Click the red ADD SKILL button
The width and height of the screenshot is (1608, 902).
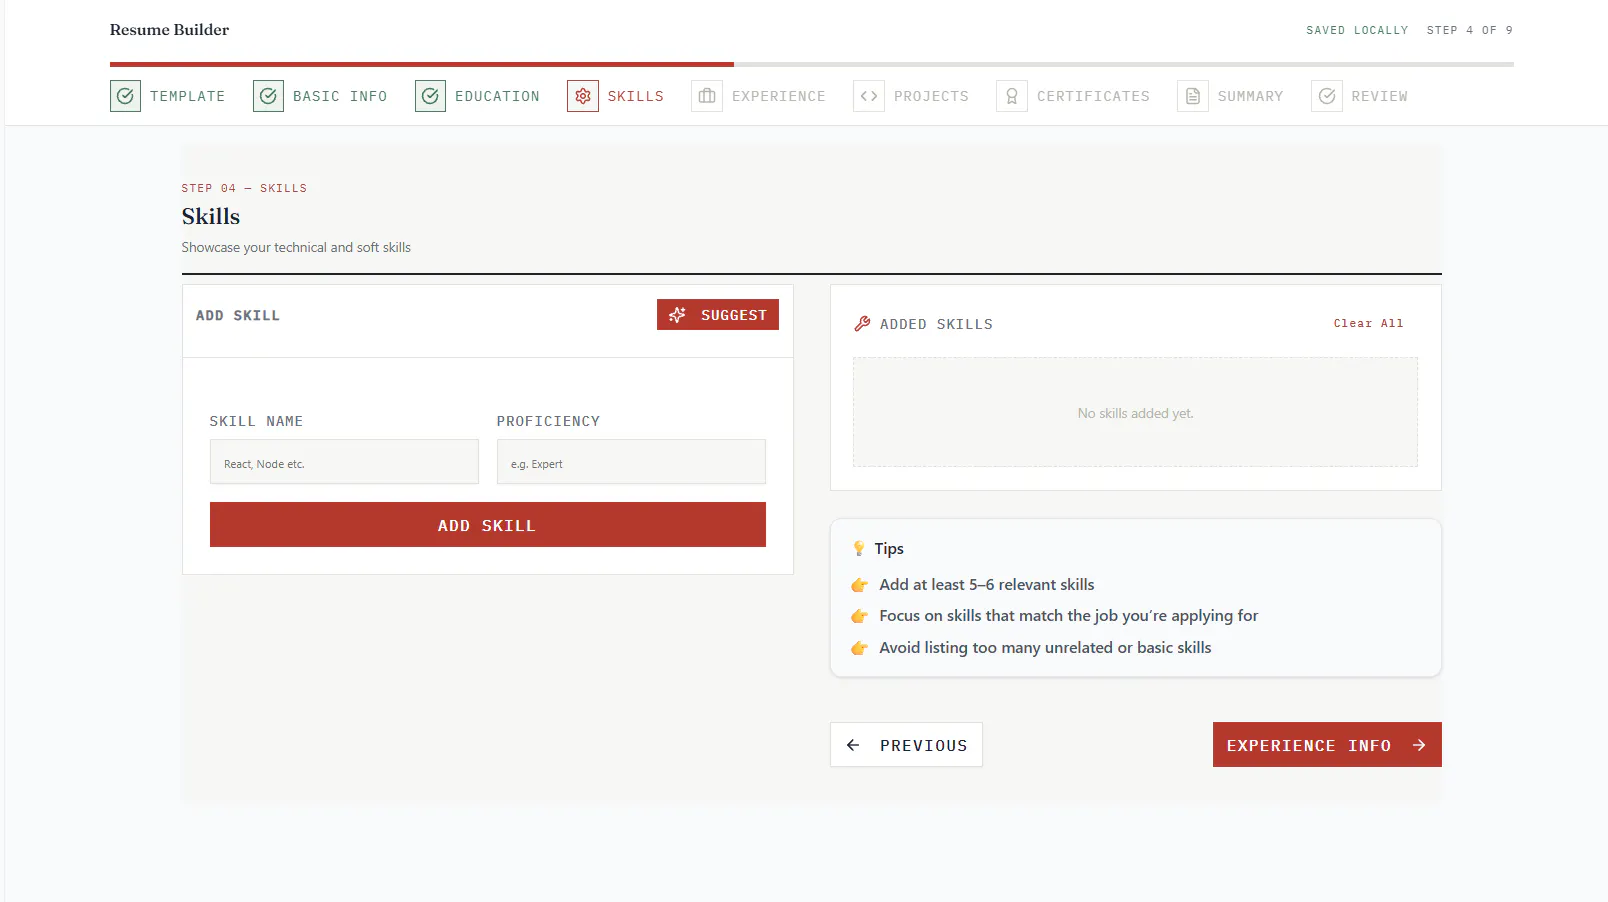488,525
